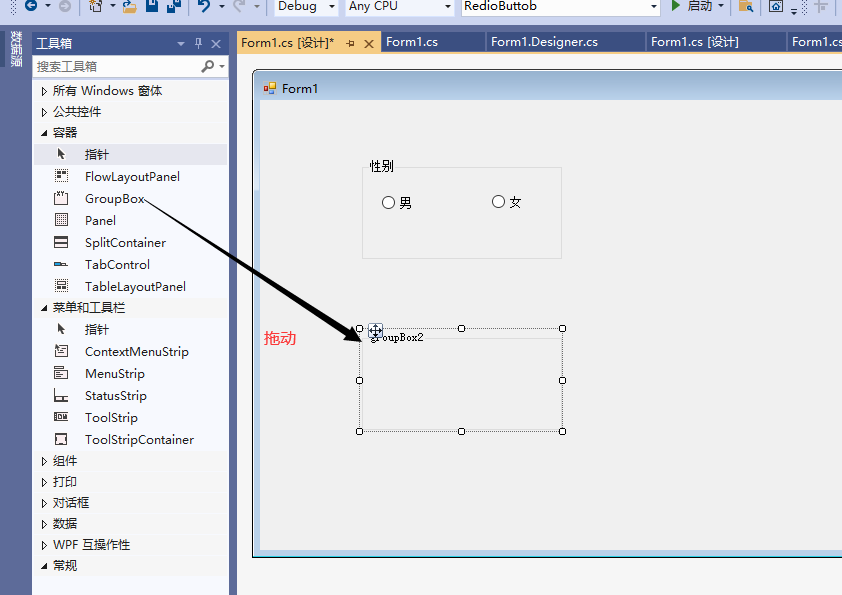
Task: Expand the 打印 section
Action: [44, 482]
